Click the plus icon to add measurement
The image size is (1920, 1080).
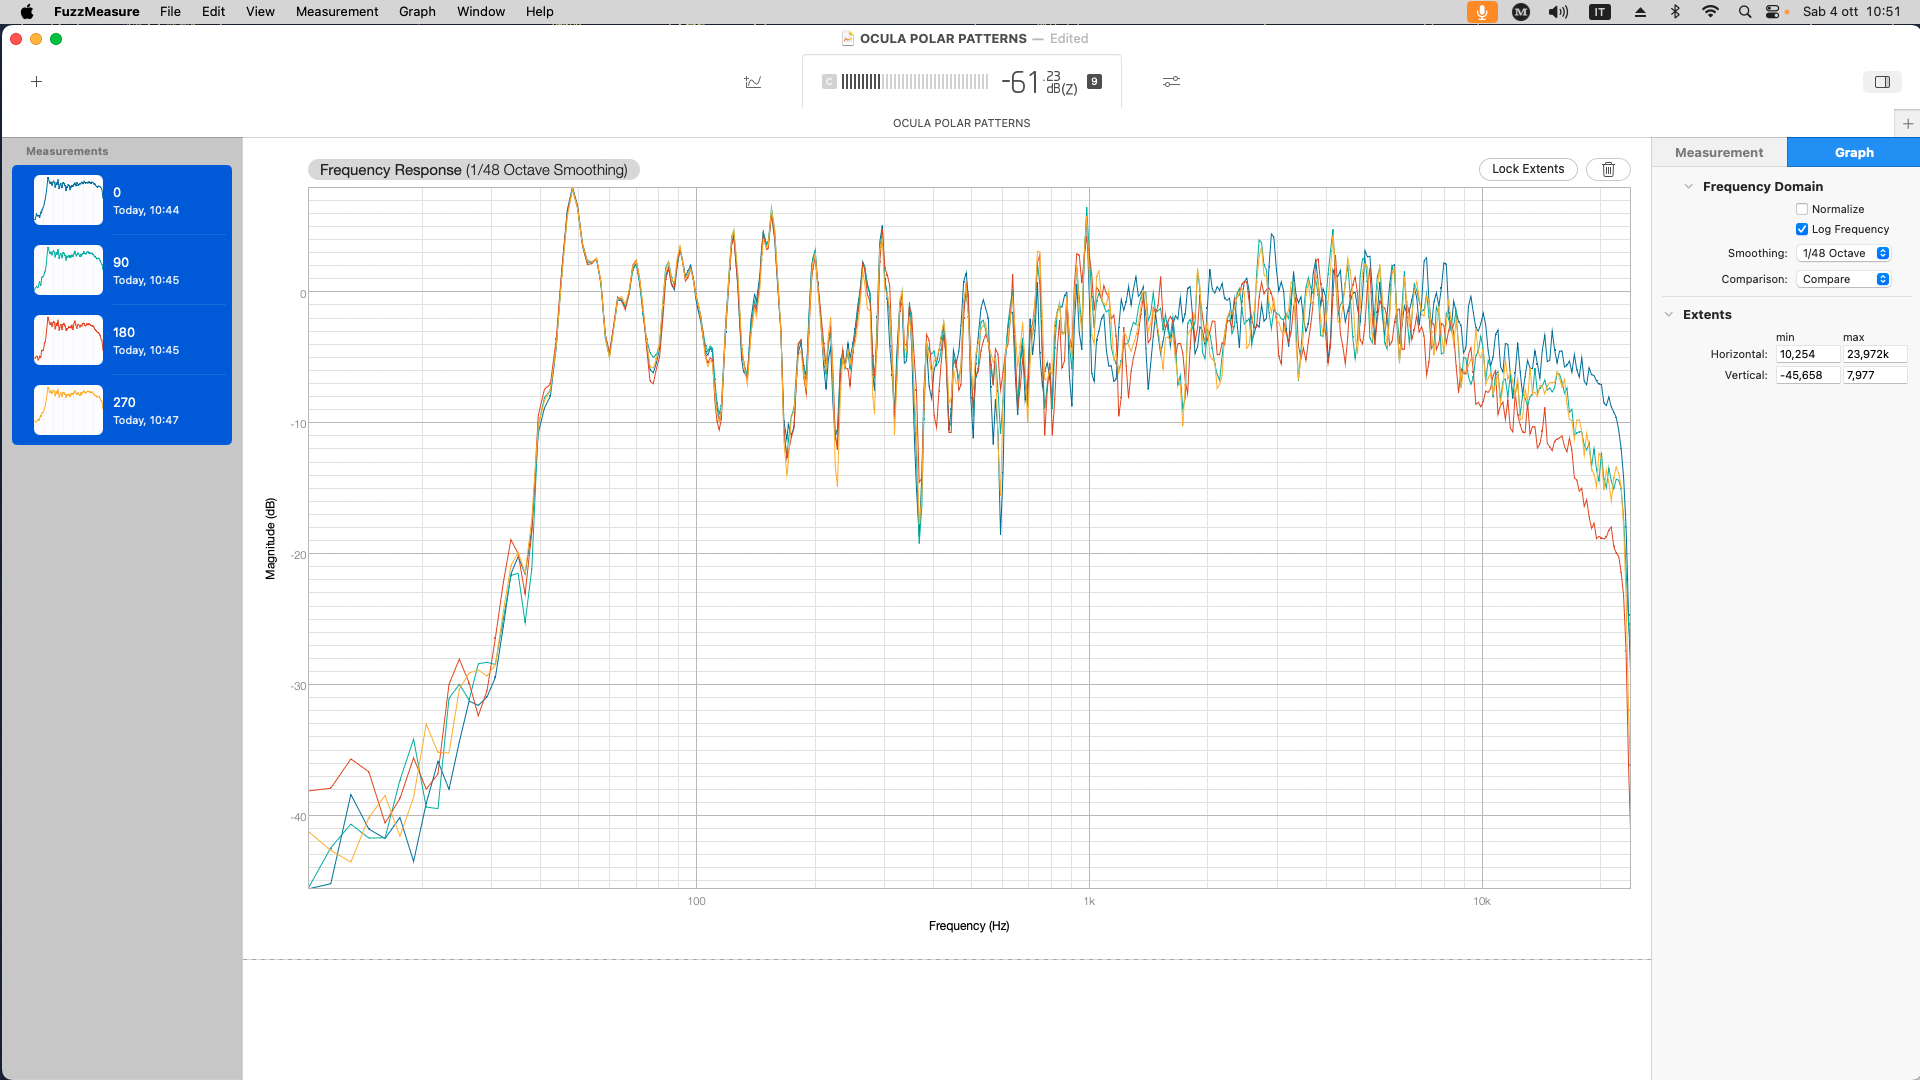click(x=37, y=82)
